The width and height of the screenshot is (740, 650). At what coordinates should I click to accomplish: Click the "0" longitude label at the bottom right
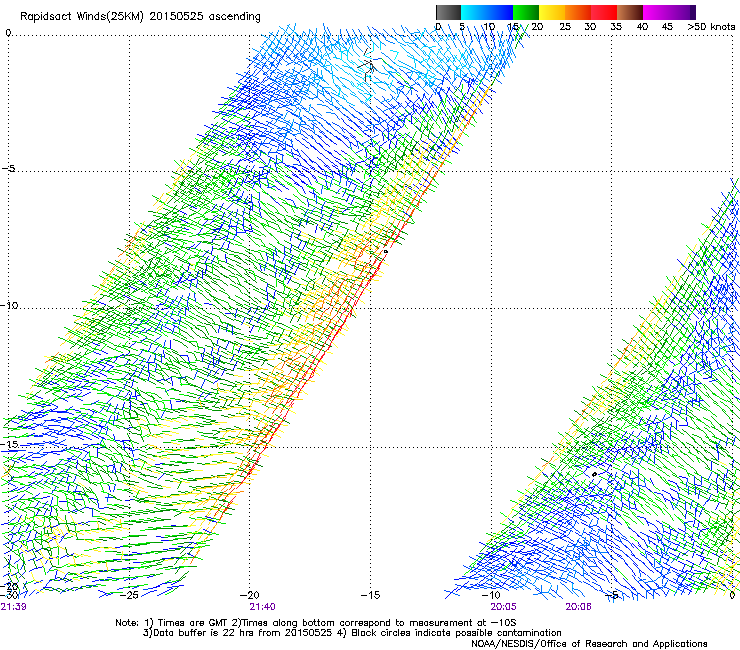coord(732,595)
